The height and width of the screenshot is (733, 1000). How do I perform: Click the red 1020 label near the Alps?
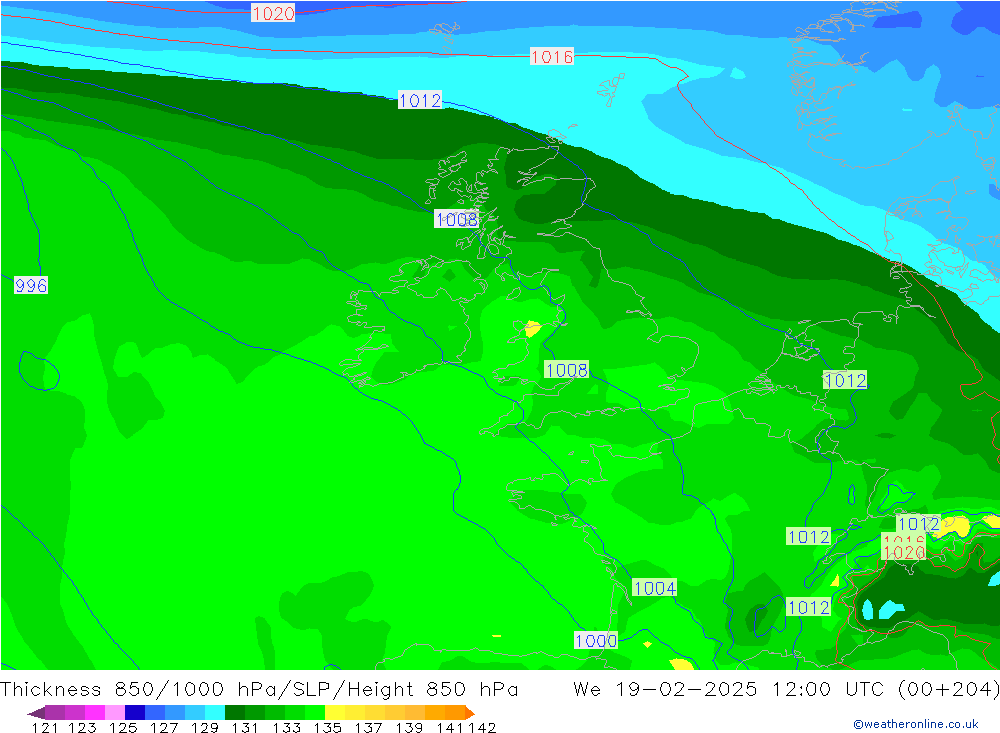(x=904, y=552)
